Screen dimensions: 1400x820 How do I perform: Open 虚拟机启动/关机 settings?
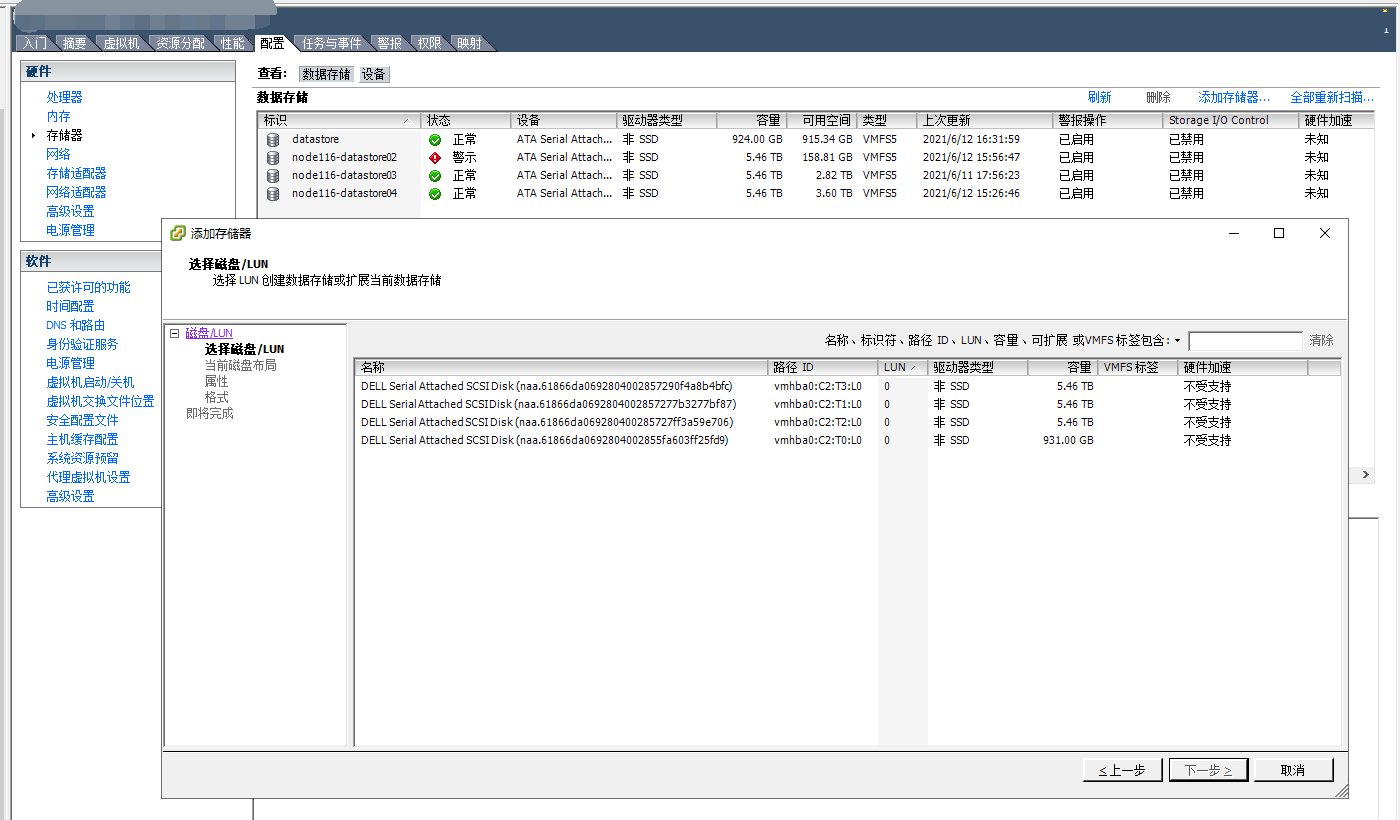(90, 382)
